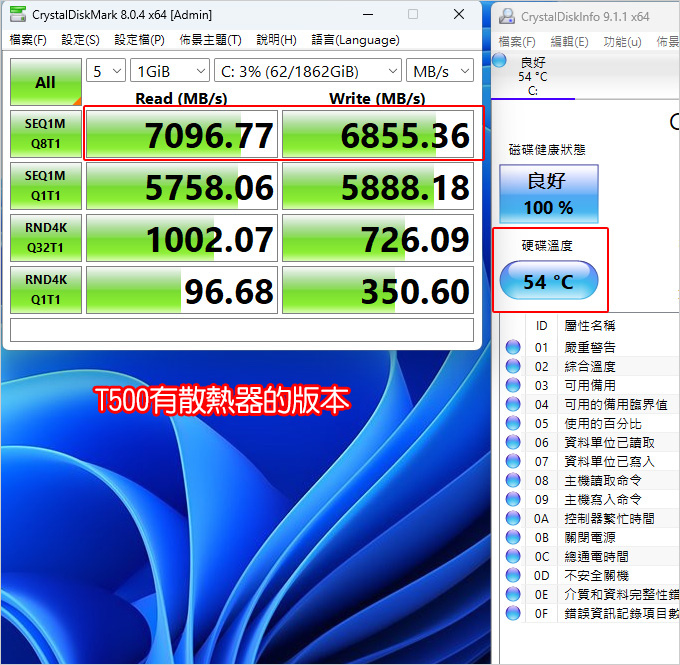
Task: Click status orb for attribute 09 主機寫入命令
Action: pos(513,499)
